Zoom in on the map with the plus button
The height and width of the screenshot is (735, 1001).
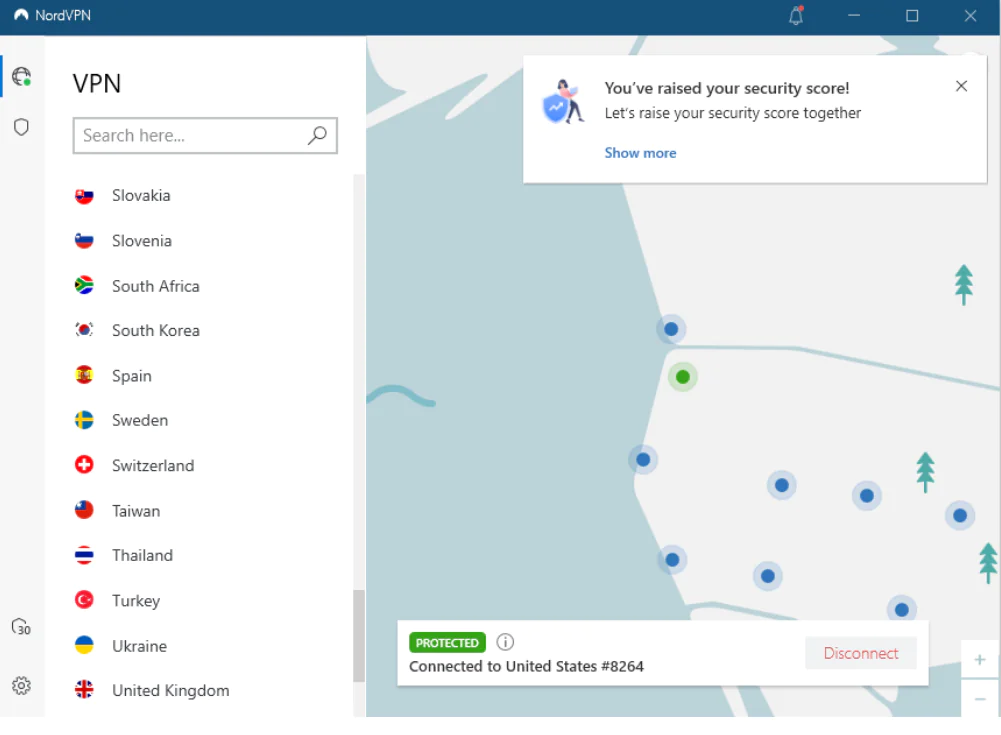pos(979,659)
